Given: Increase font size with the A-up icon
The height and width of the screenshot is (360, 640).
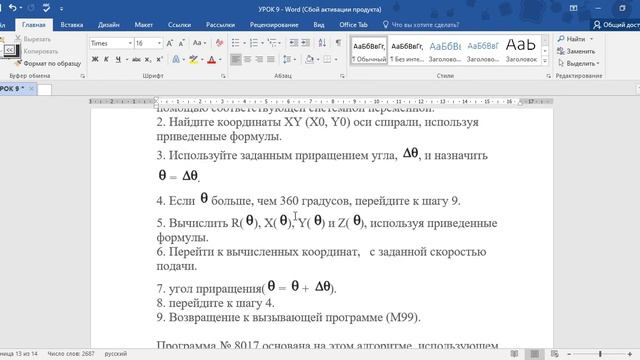Looking at the screenshot, I should point(170,43).
